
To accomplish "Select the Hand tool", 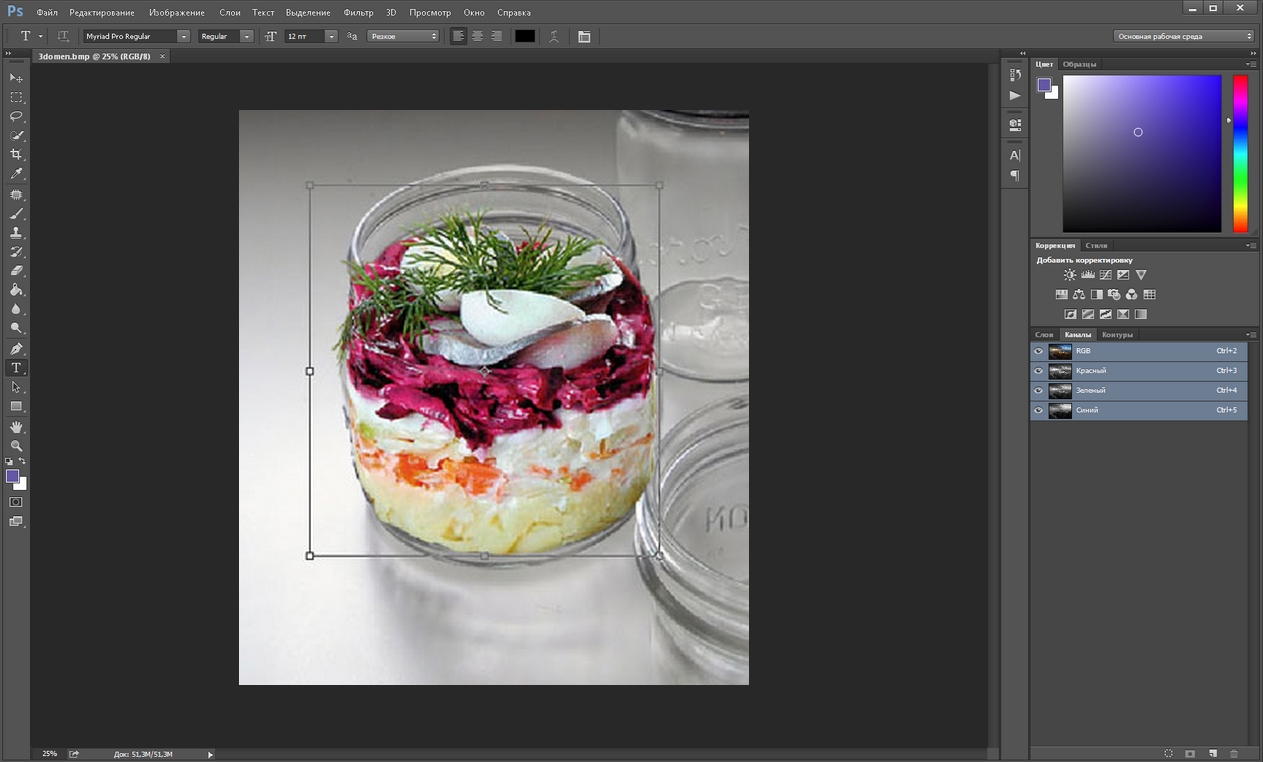I will pyautogui.click(x=16, y=427).
